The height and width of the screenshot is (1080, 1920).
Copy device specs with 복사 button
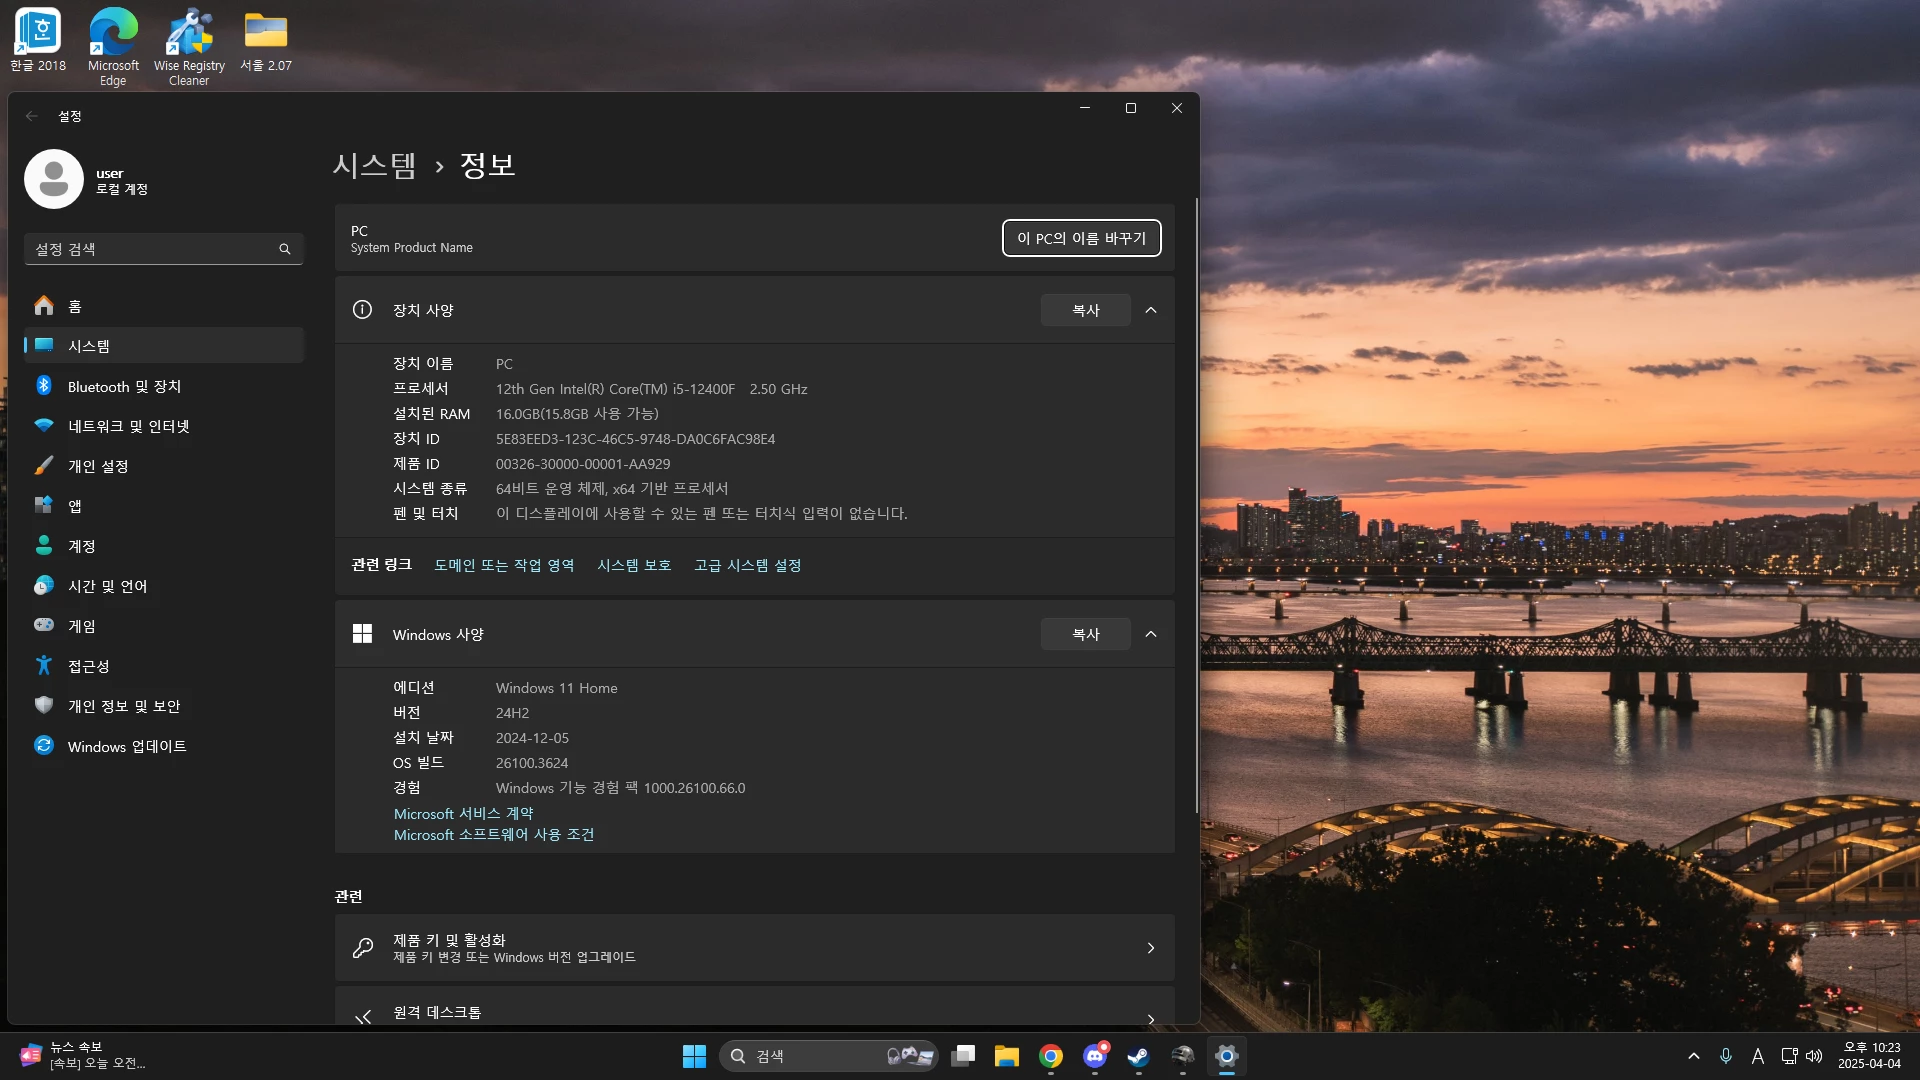click(x=1085, y=310)
